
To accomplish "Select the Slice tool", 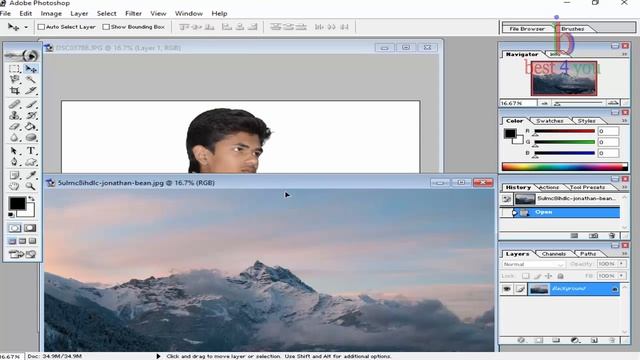I will click(x=31, y=91).
